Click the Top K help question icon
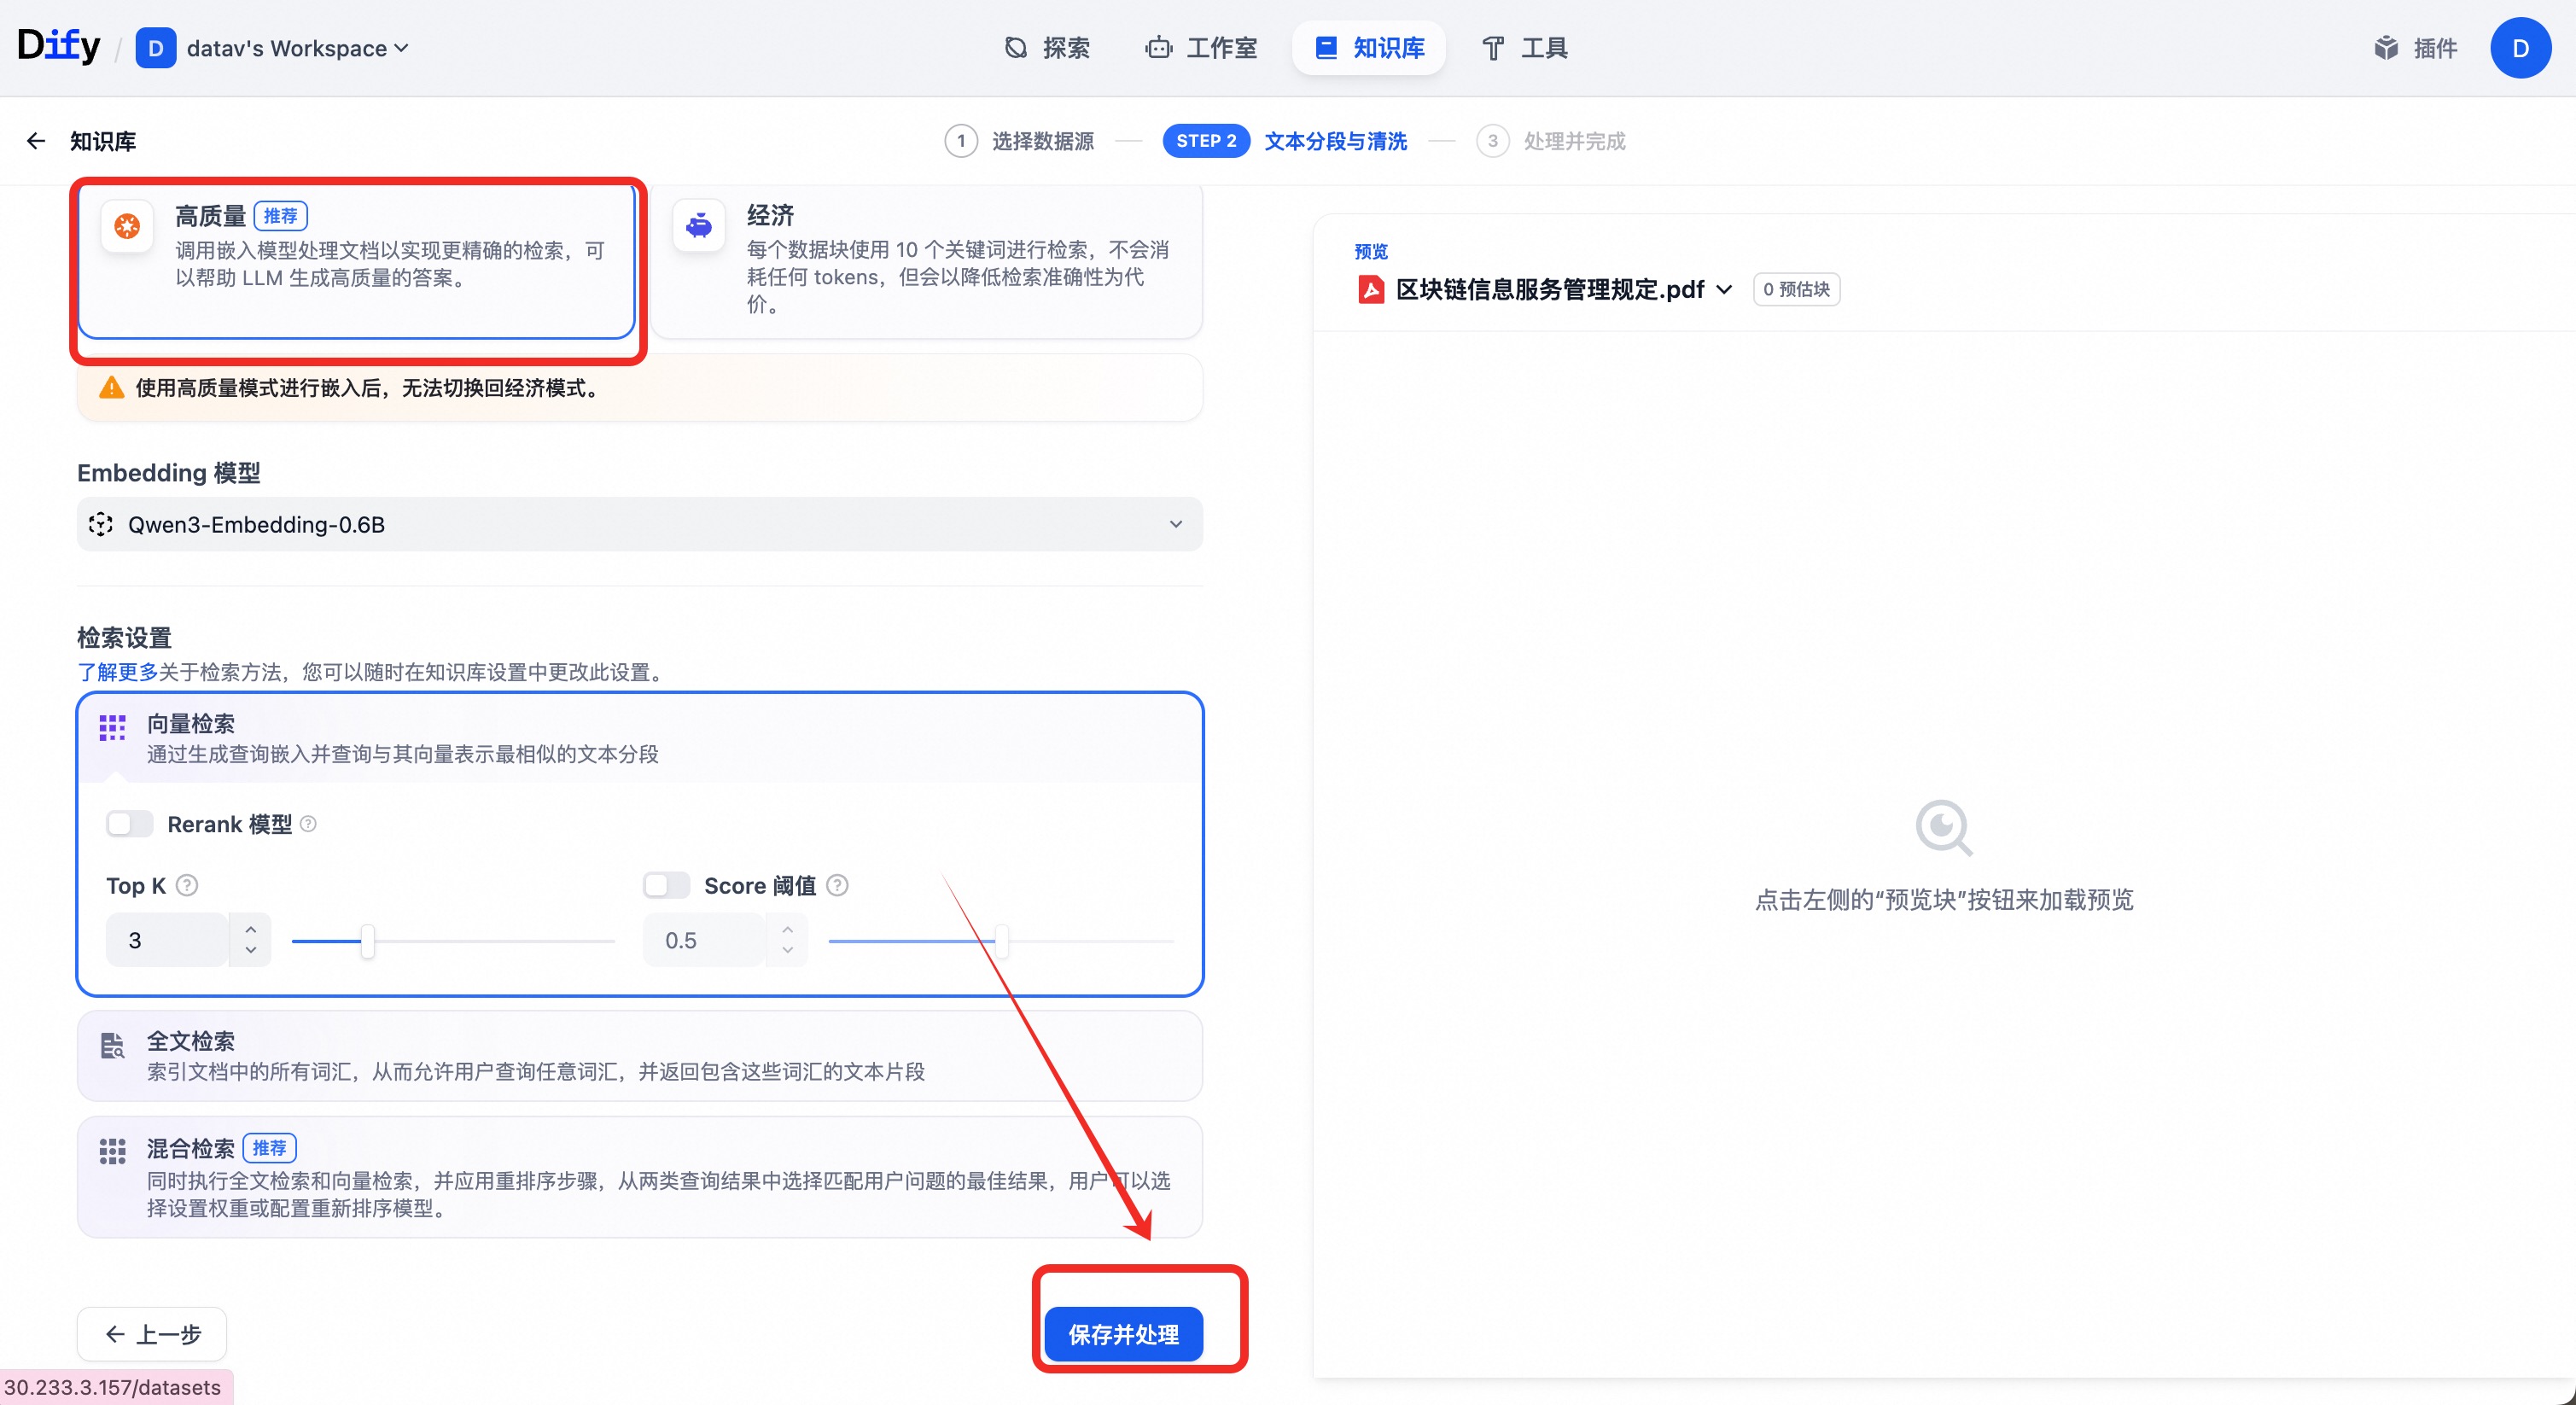Image resolution: width=2576 pixels, height=1405 pixels. (x=187, y=885)
